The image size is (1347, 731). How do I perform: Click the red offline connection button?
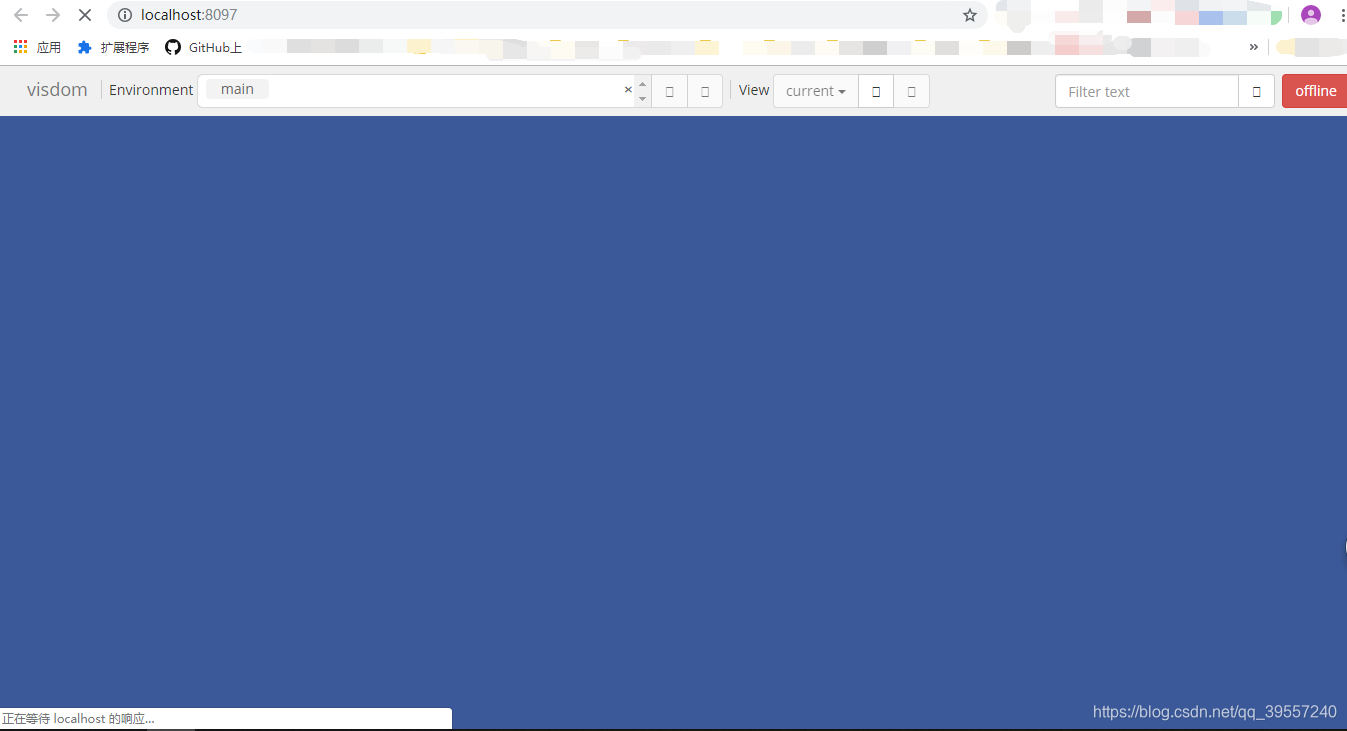coord(1315,91)
